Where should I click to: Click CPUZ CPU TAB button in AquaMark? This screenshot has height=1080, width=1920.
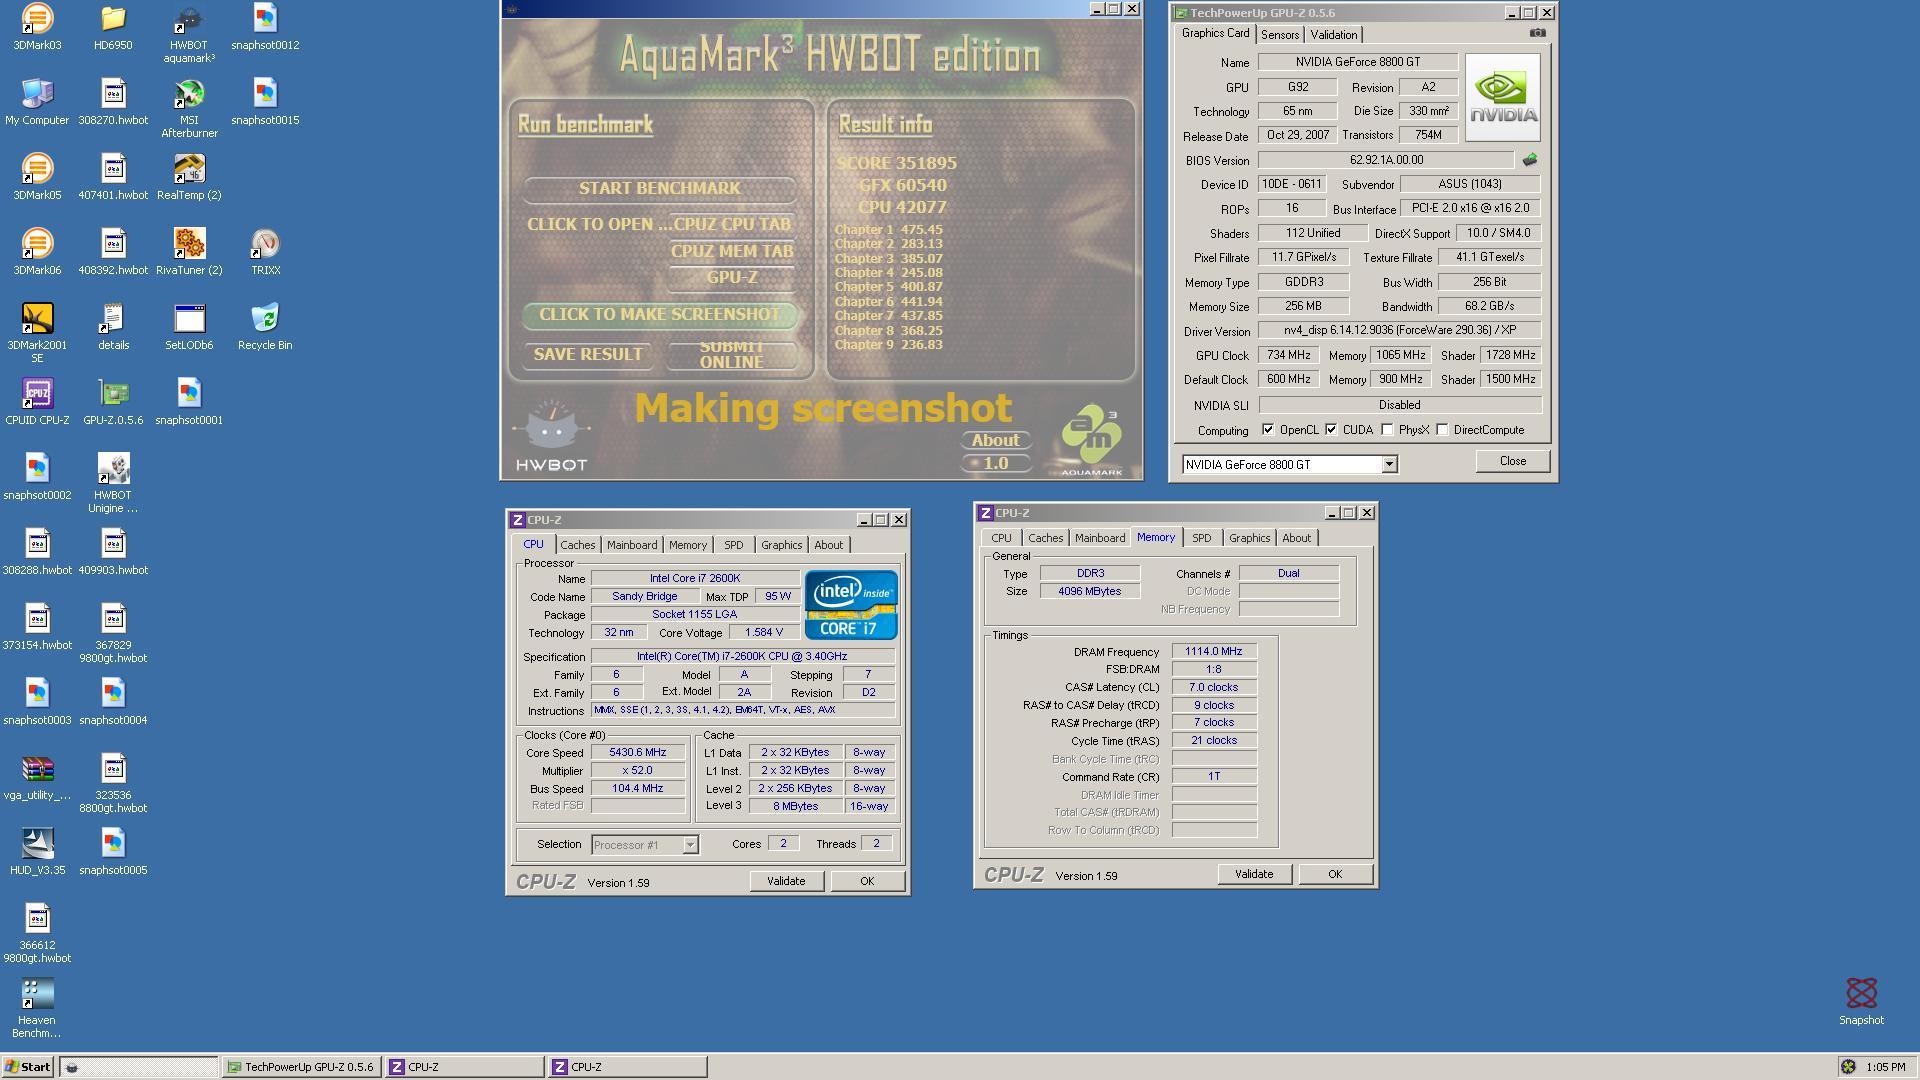tap(732, 224)
